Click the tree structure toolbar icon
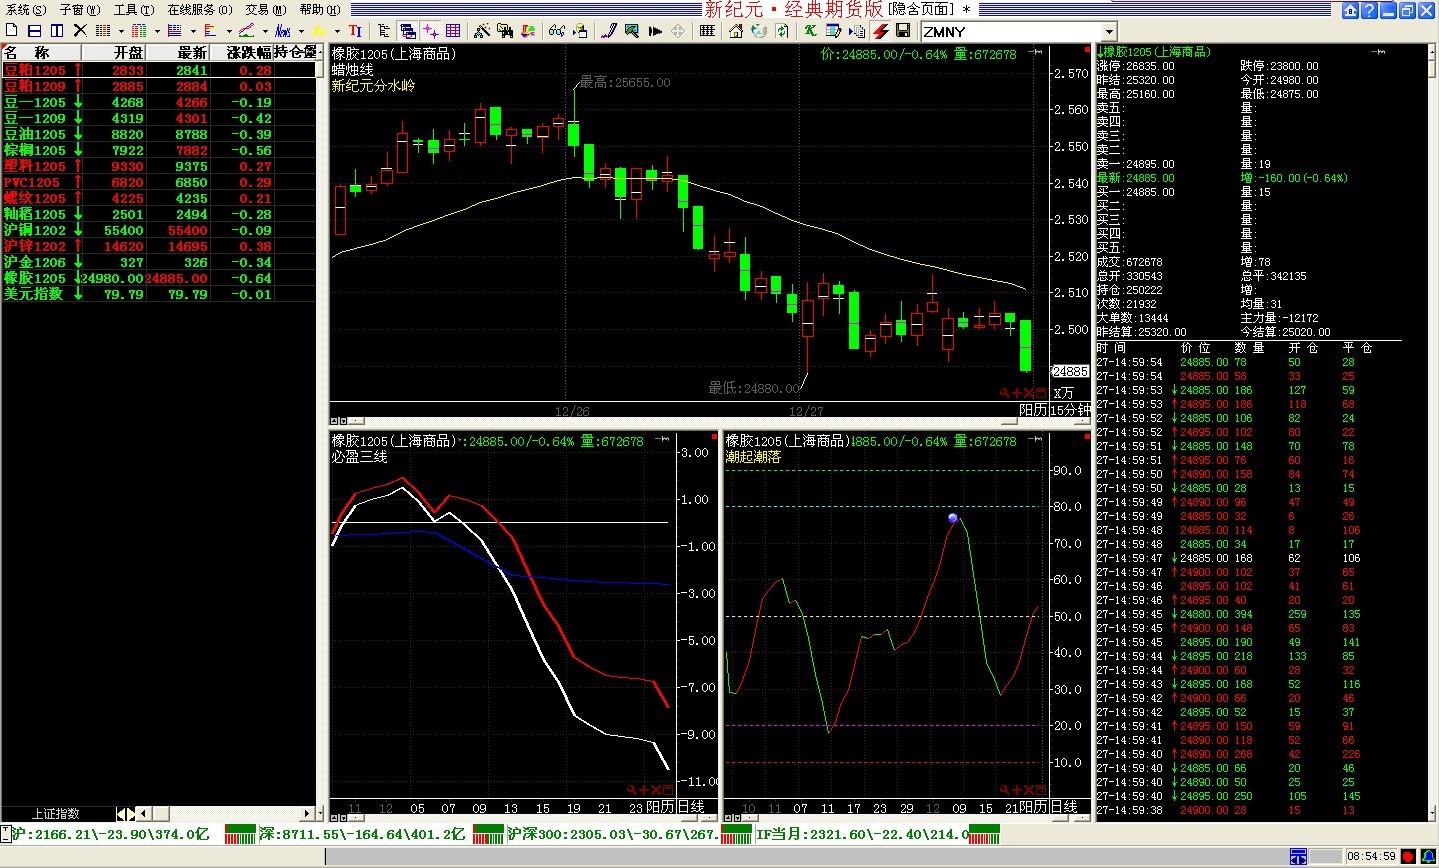Image resolution: width=1439 pixels, height=868 pixels. [x=384, y=31]
